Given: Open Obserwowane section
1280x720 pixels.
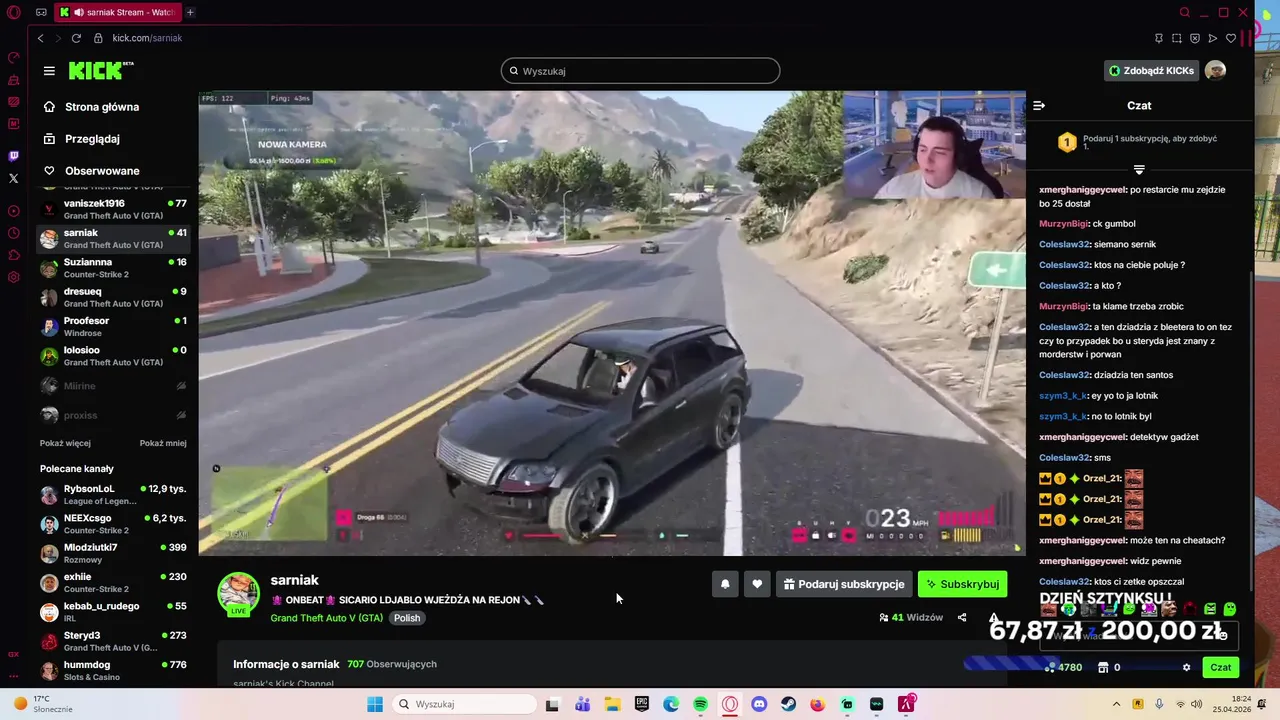Looking at the screenshot, I should 102,171.
